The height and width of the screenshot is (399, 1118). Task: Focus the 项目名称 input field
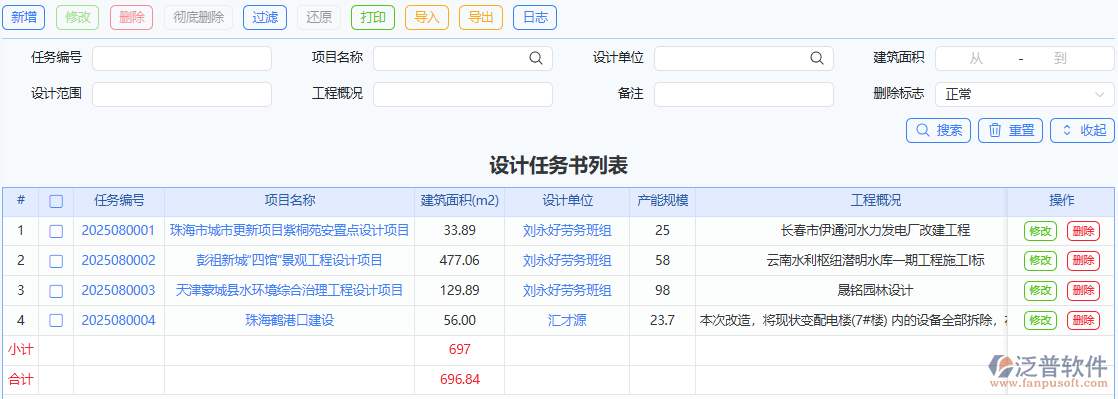(463, 58)
